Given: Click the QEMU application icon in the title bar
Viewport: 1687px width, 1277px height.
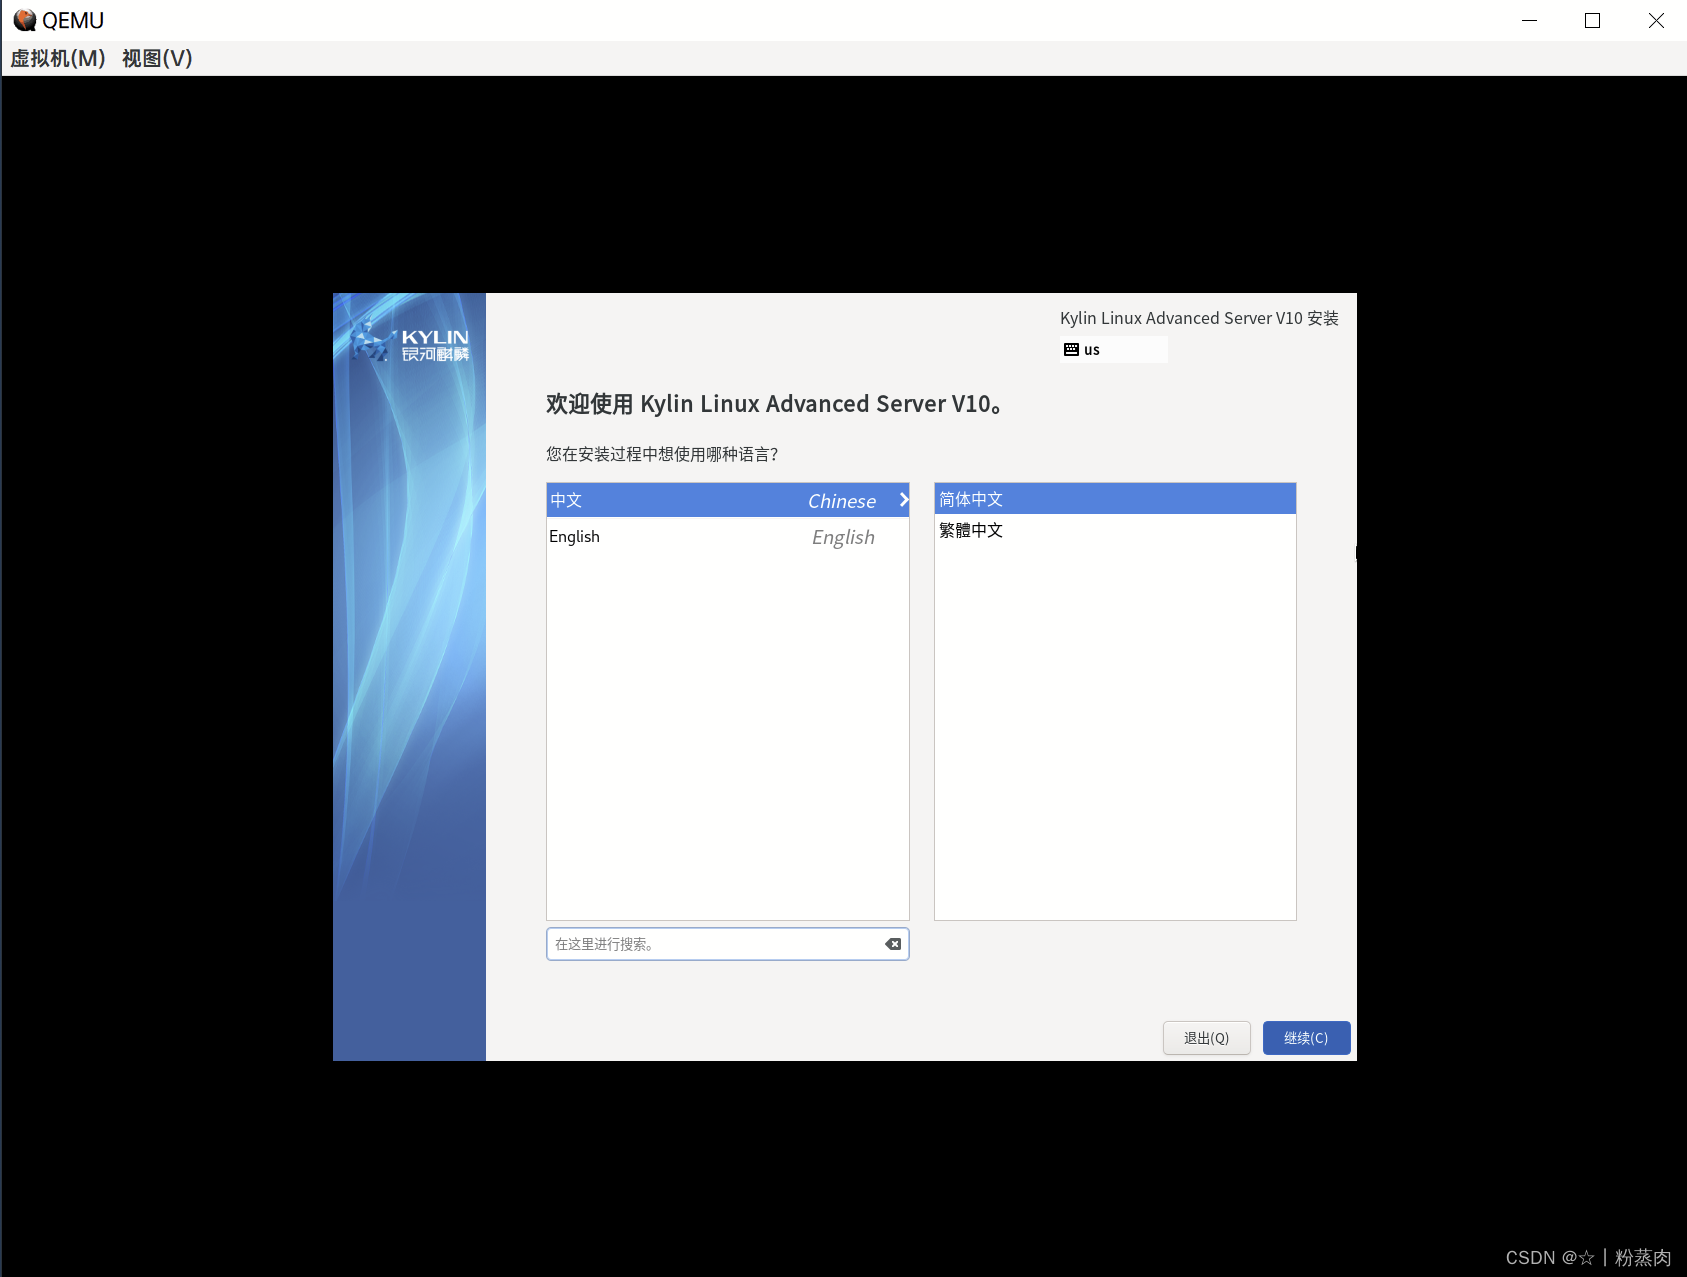Looking at the screenshot, I should (x=24, y=20).
